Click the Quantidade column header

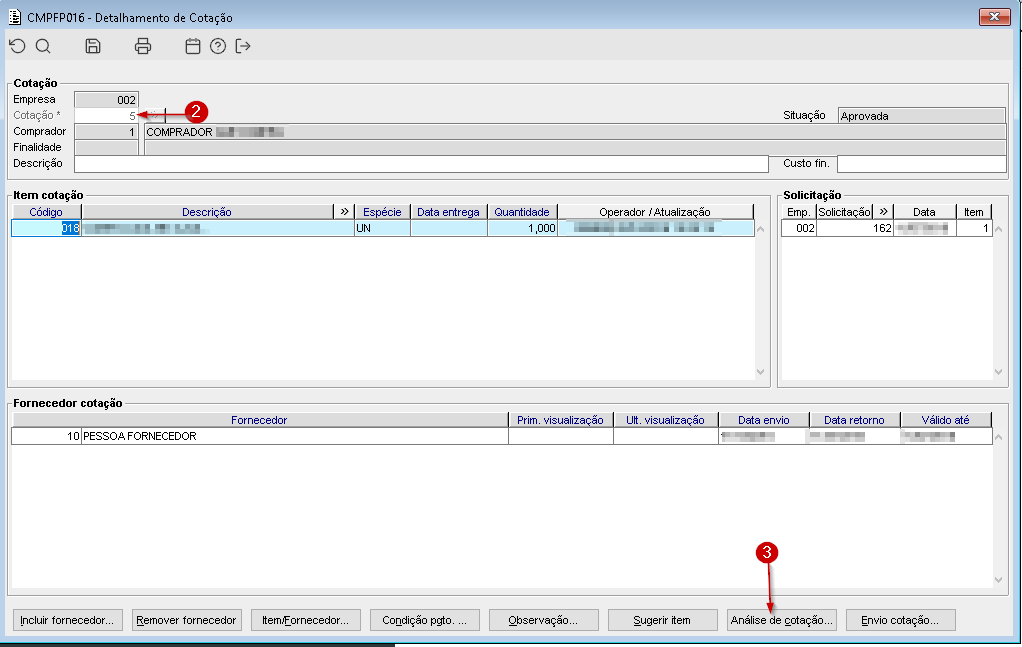[x=522, y=212]
